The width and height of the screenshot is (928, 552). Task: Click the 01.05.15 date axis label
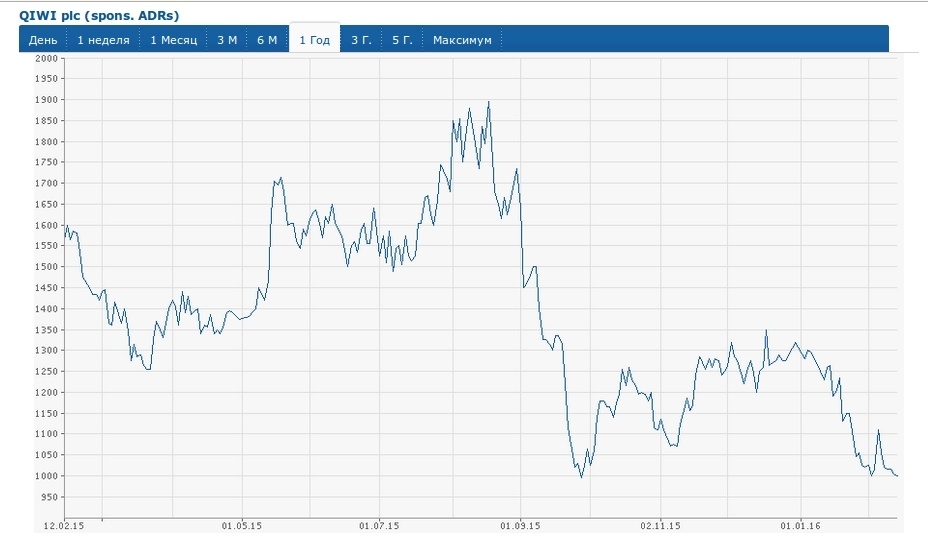(x=241, y=525)
